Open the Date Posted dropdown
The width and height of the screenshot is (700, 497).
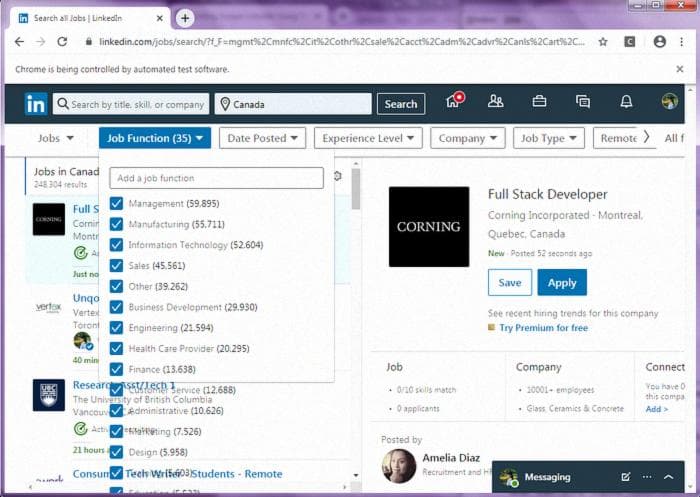pos(262,138)
